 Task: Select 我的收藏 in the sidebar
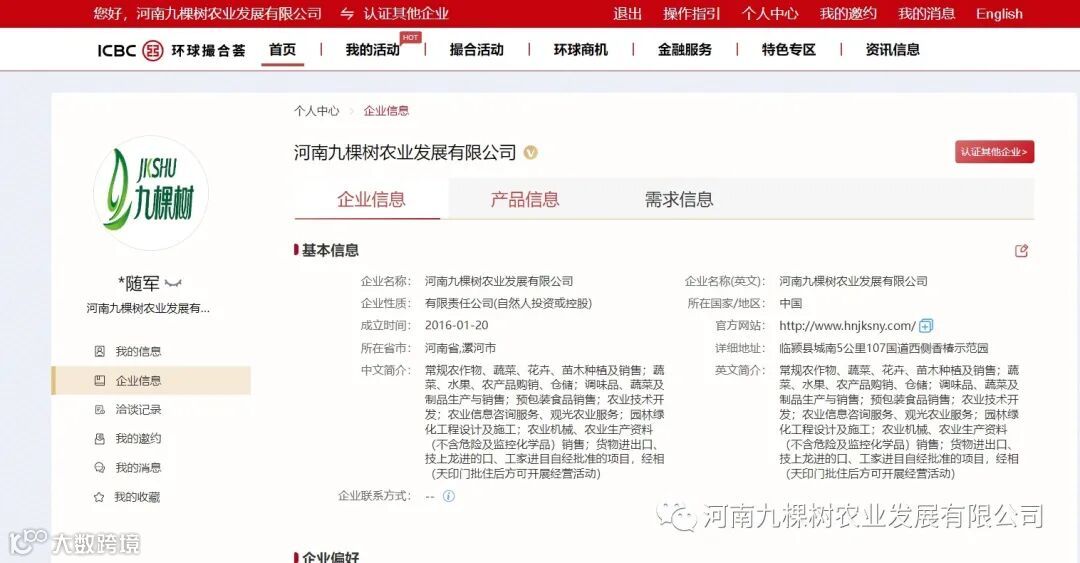(x=138, y=496)
